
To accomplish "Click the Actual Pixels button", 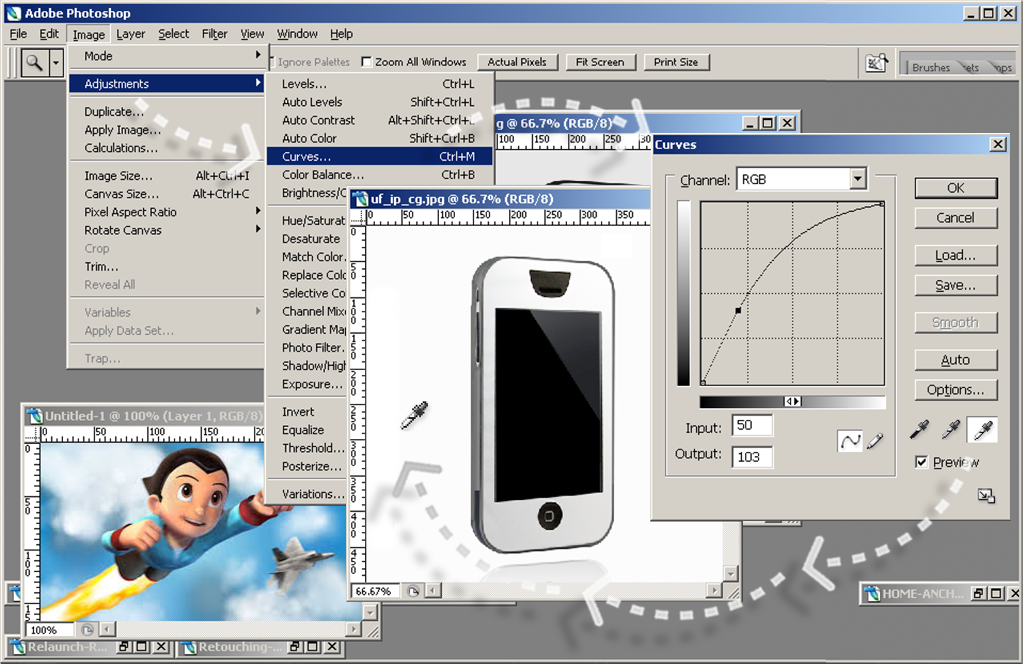I will pos(517,62).
